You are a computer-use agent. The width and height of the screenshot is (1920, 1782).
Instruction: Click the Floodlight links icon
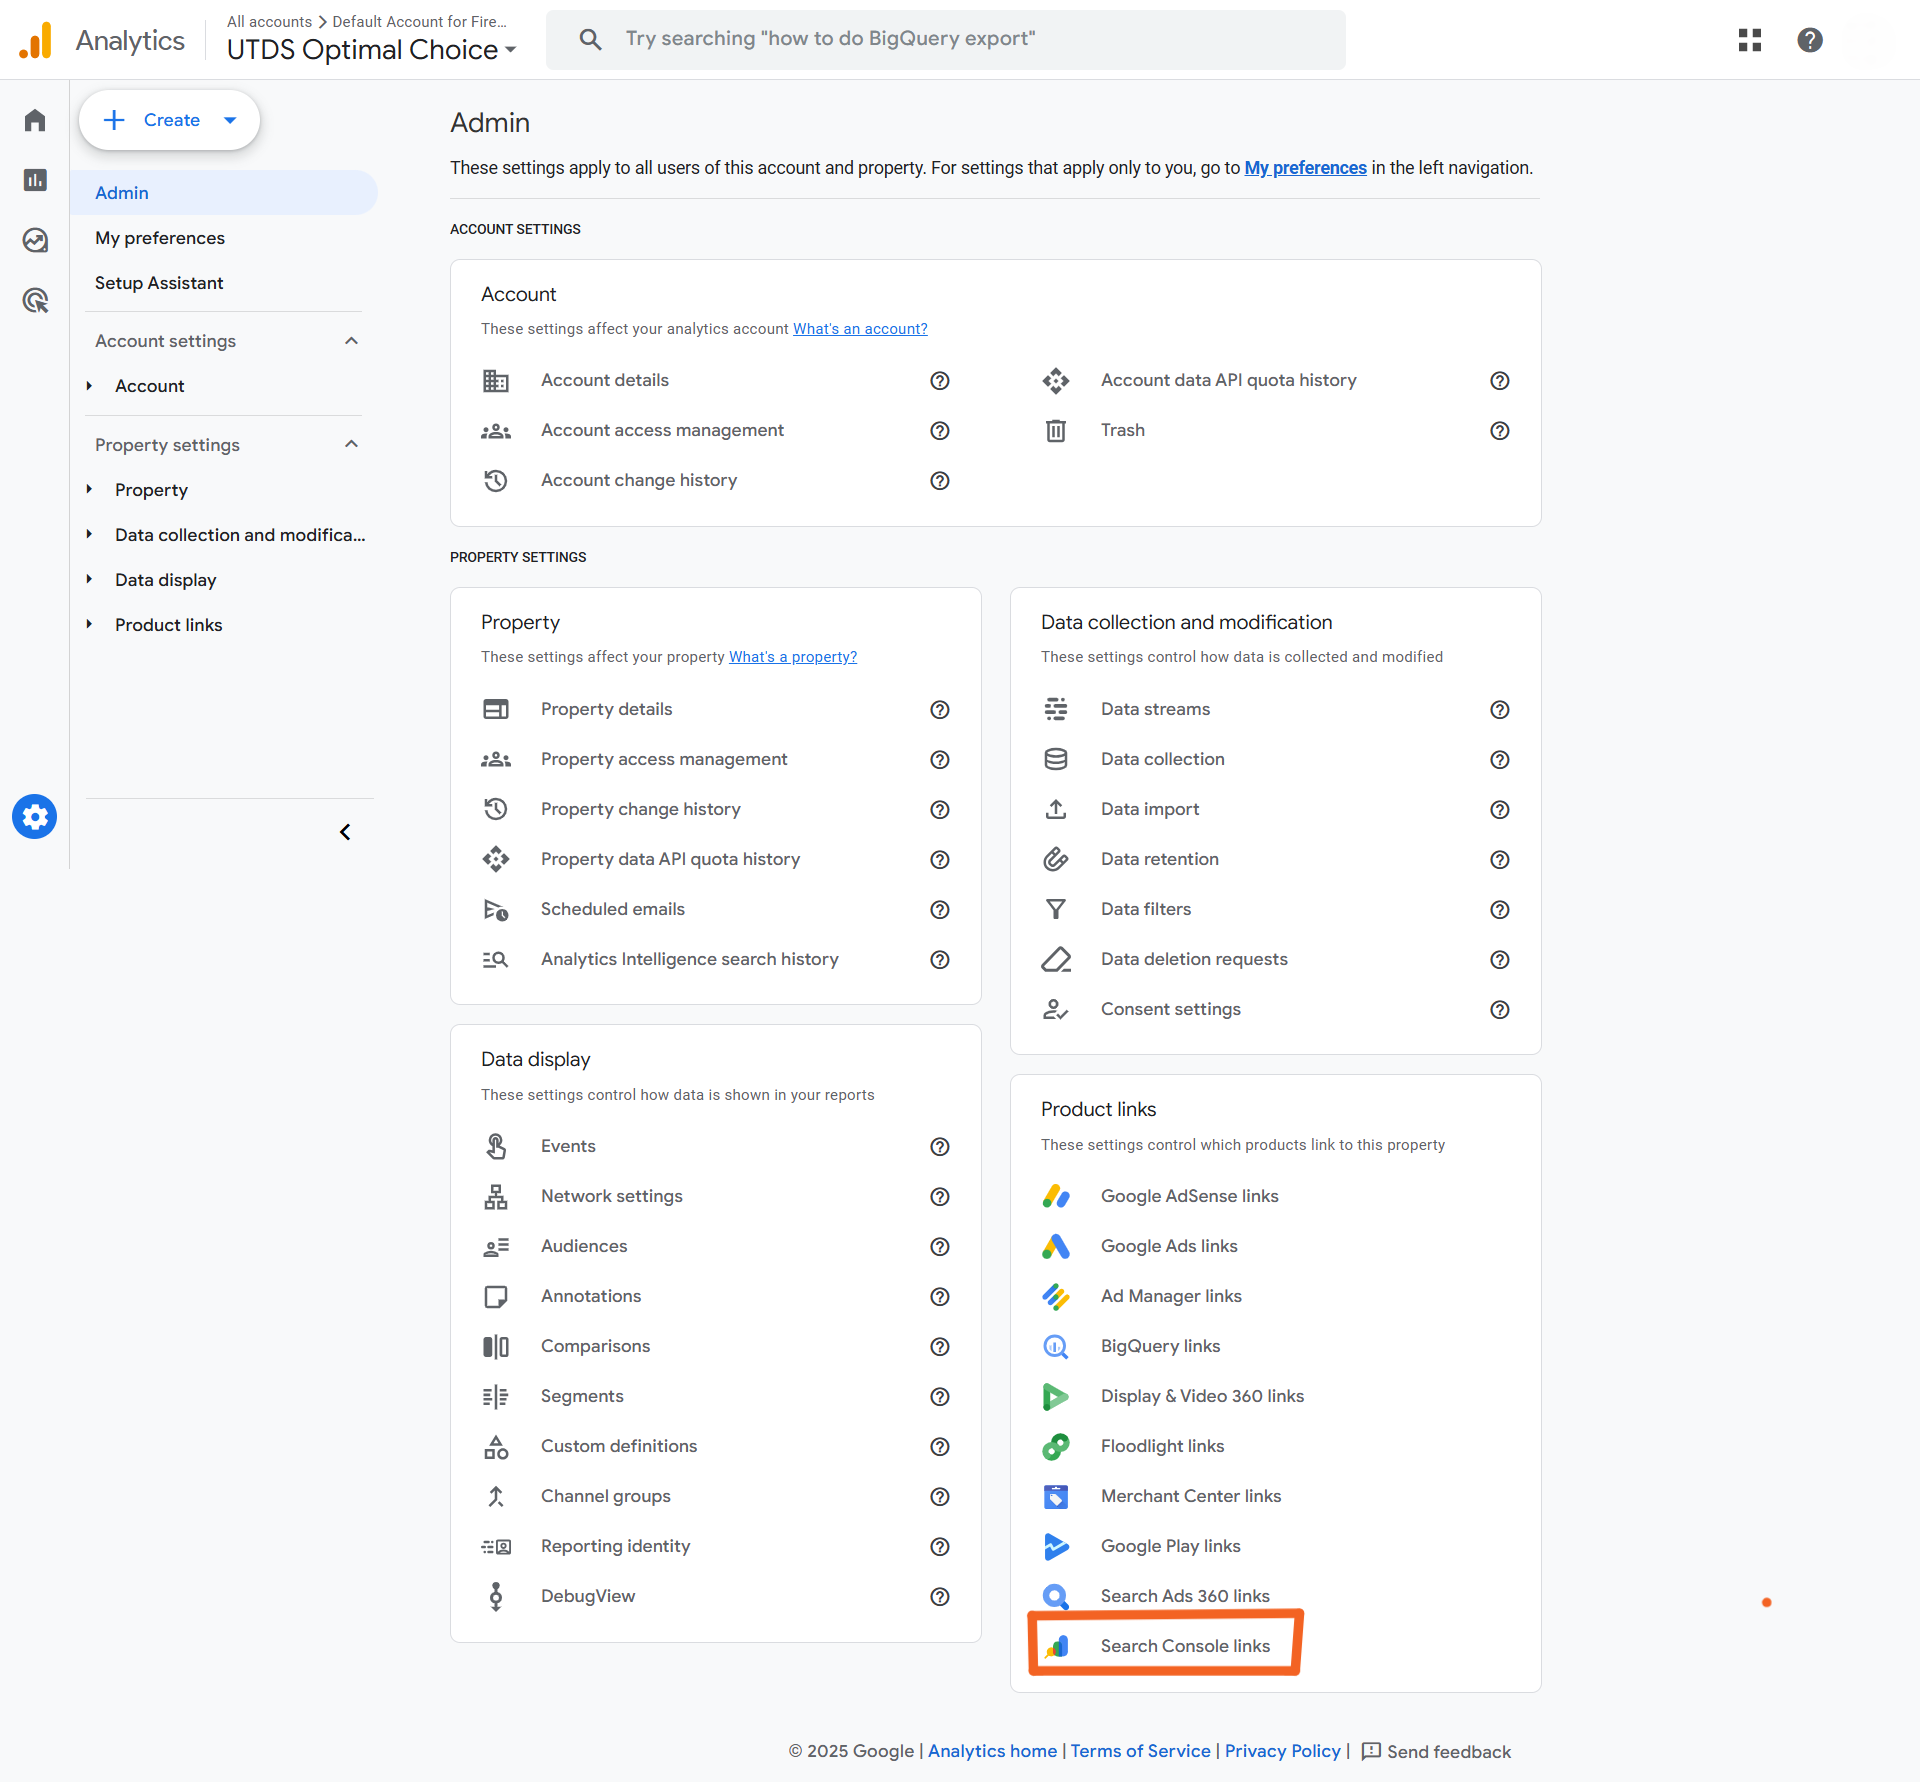click(1056, 1446)
